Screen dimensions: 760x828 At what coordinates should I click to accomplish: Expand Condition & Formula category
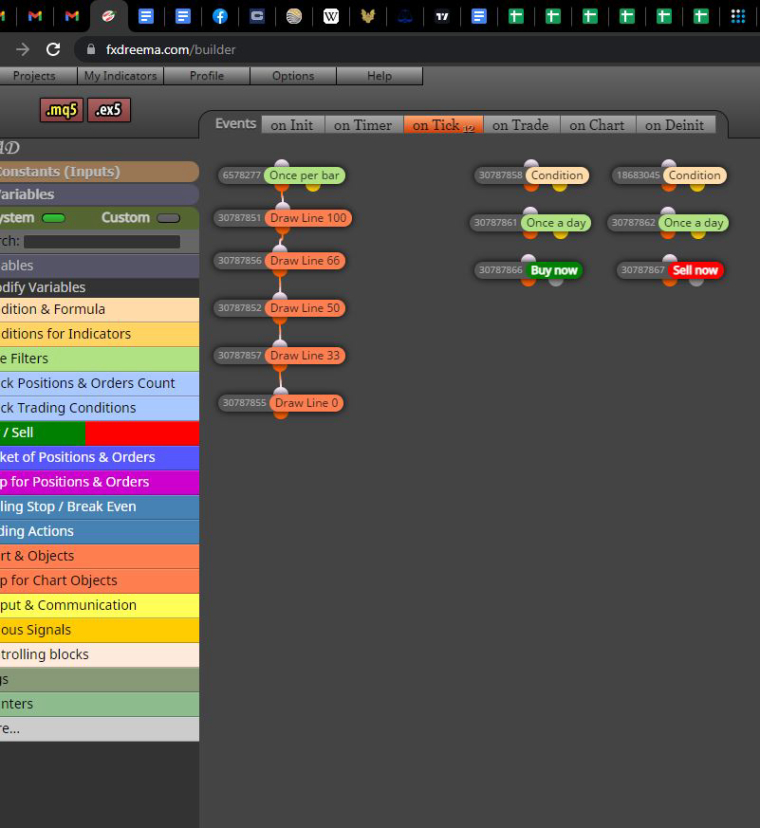(x=99, y=309)
